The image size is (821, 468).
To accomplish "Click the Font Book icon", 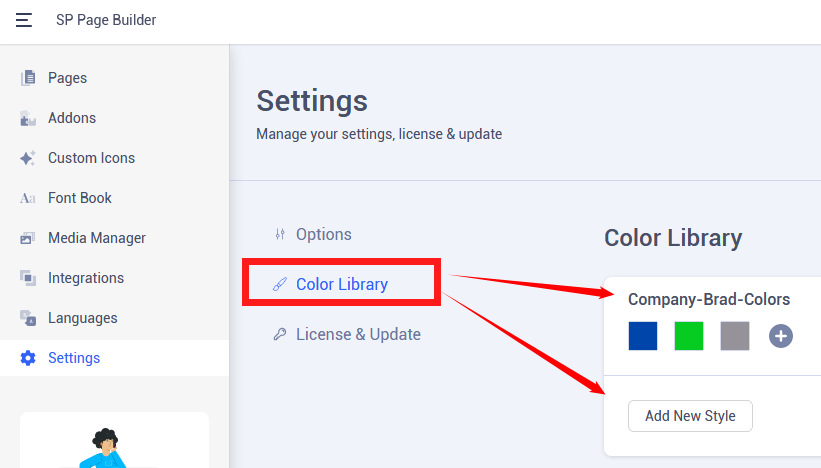I will 28,198.
